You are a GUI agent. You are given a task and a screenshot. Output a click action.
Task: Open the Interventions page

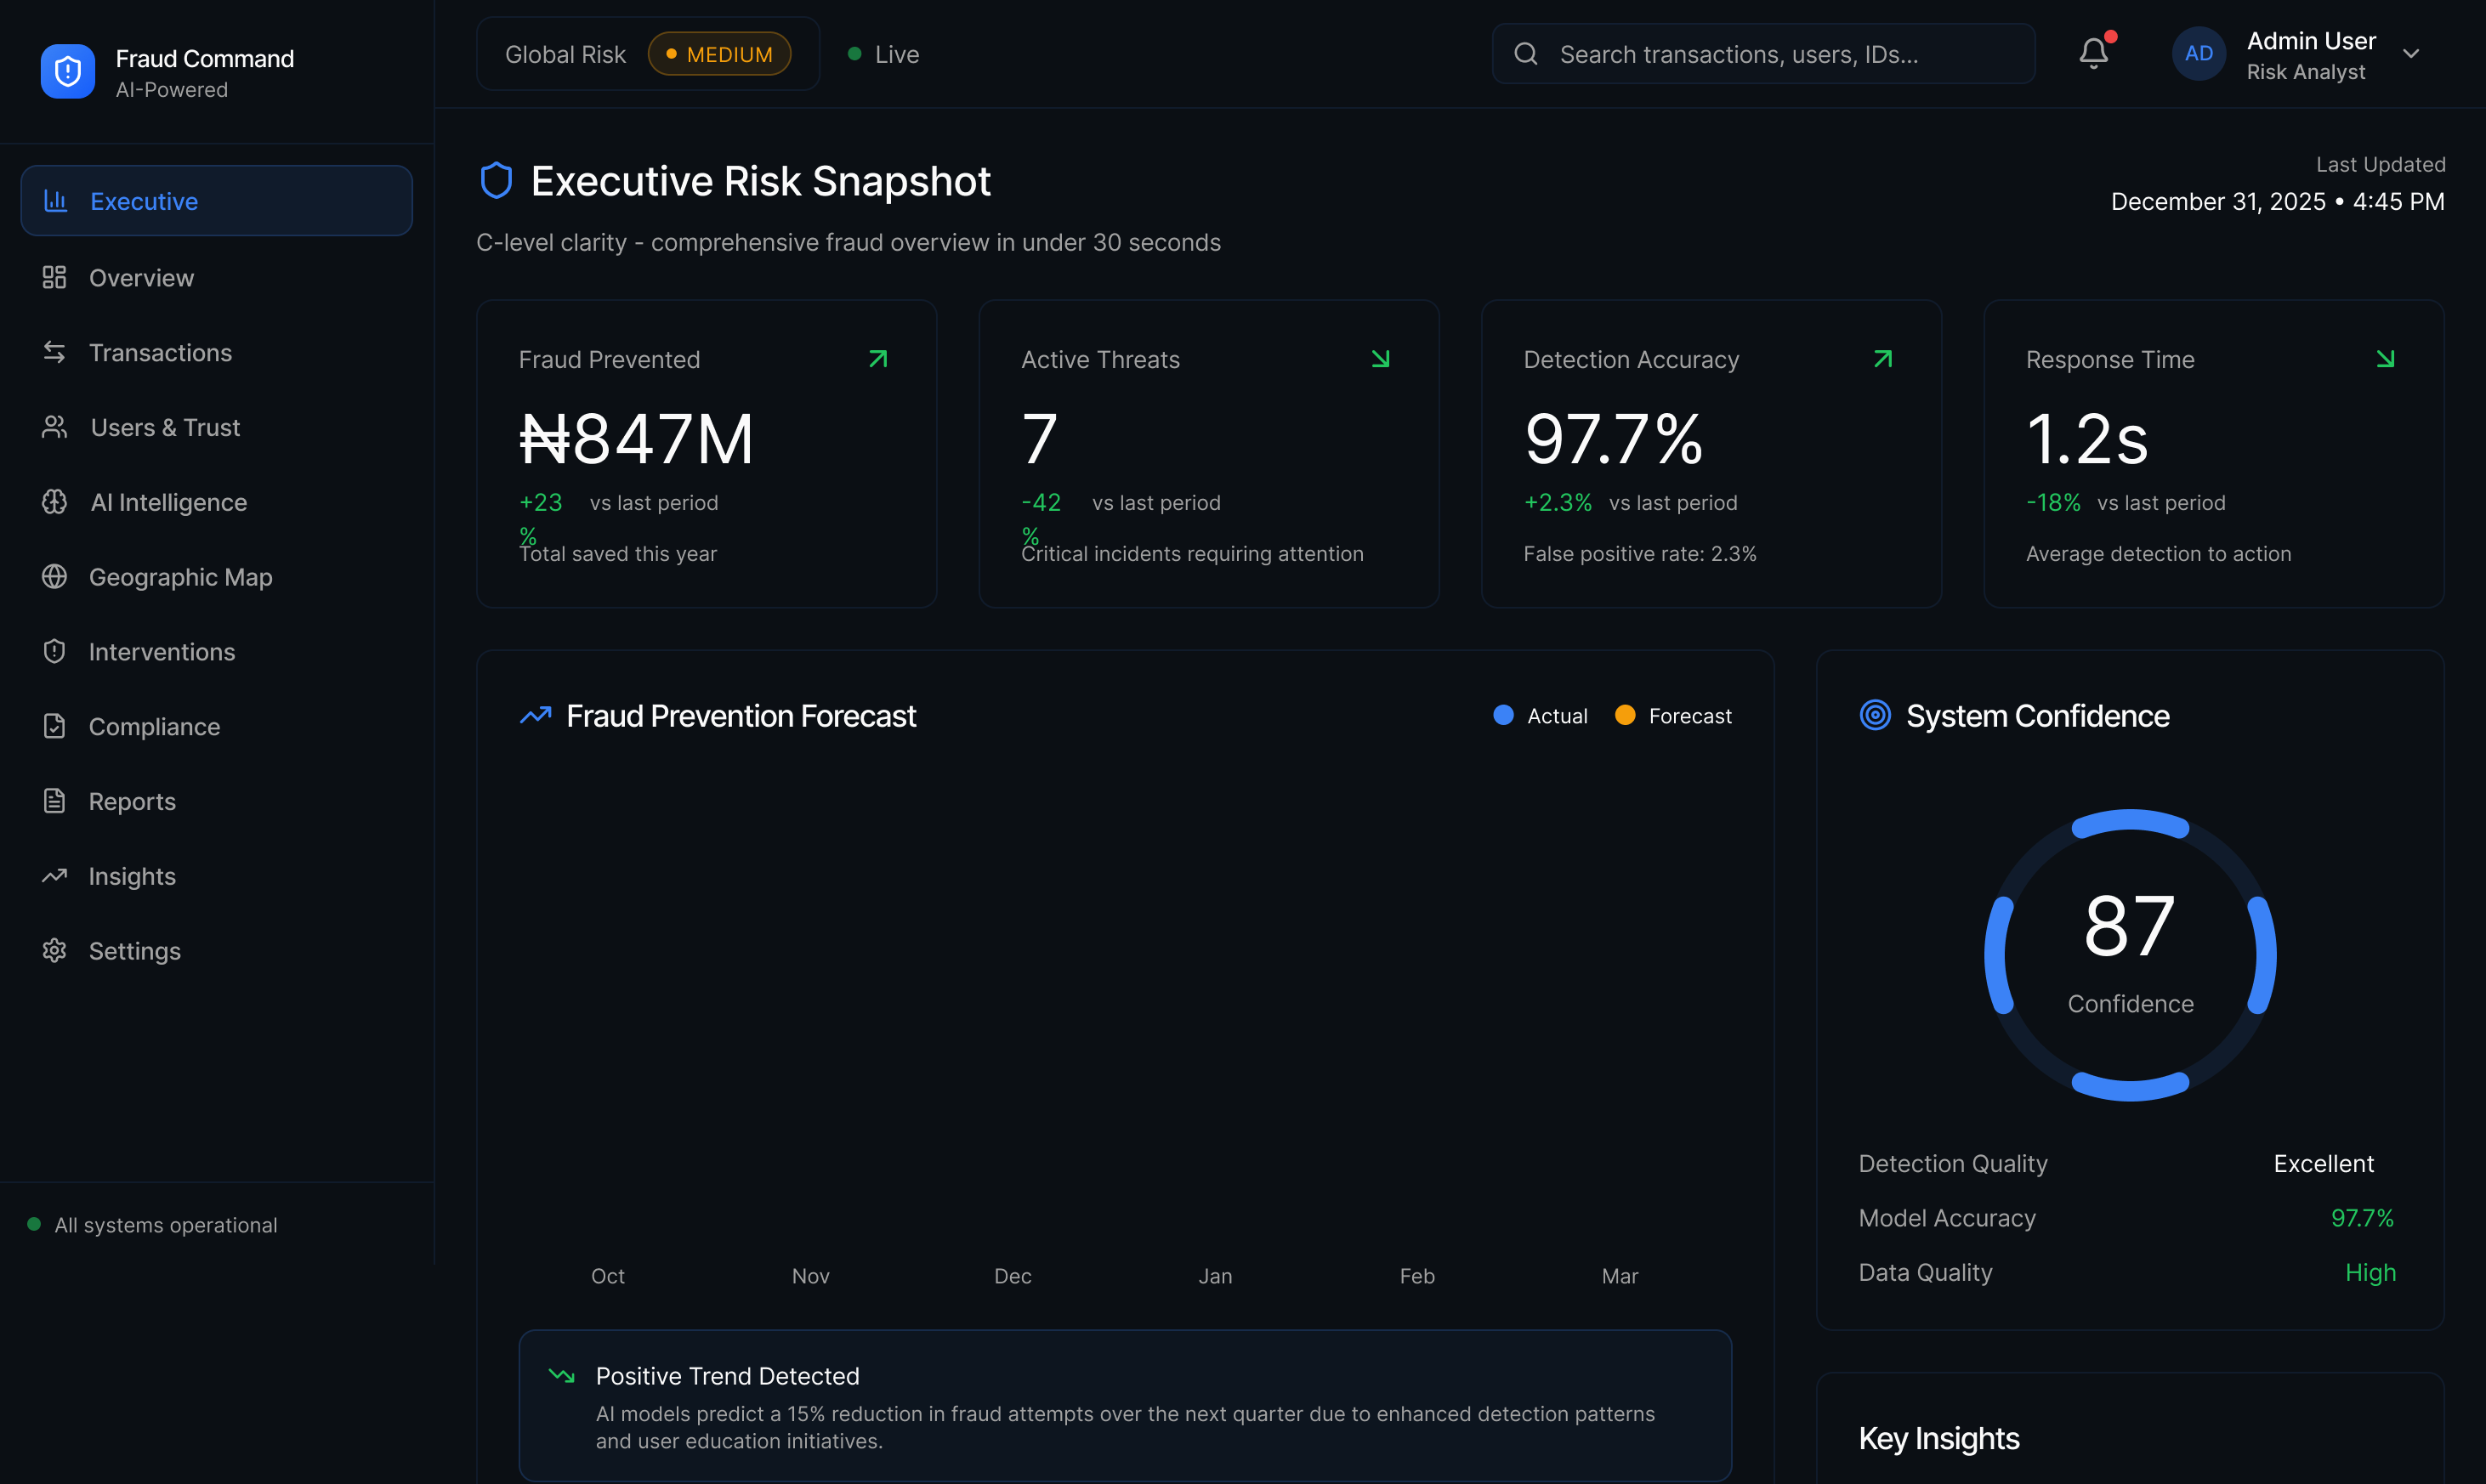[x=162, y=652]
